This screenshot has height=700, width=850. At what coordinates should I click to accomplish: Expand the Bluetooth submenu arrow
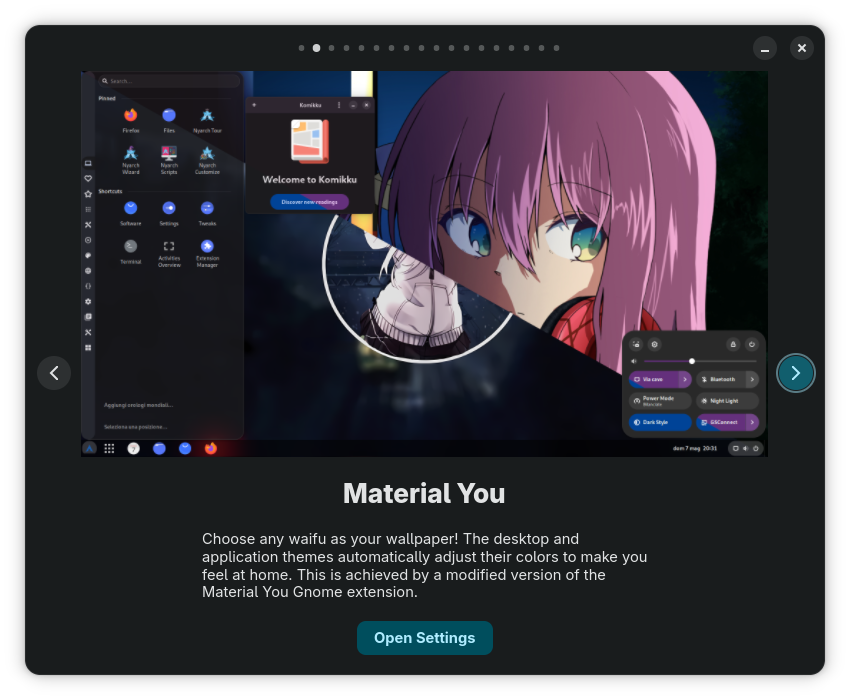[752, 380]
